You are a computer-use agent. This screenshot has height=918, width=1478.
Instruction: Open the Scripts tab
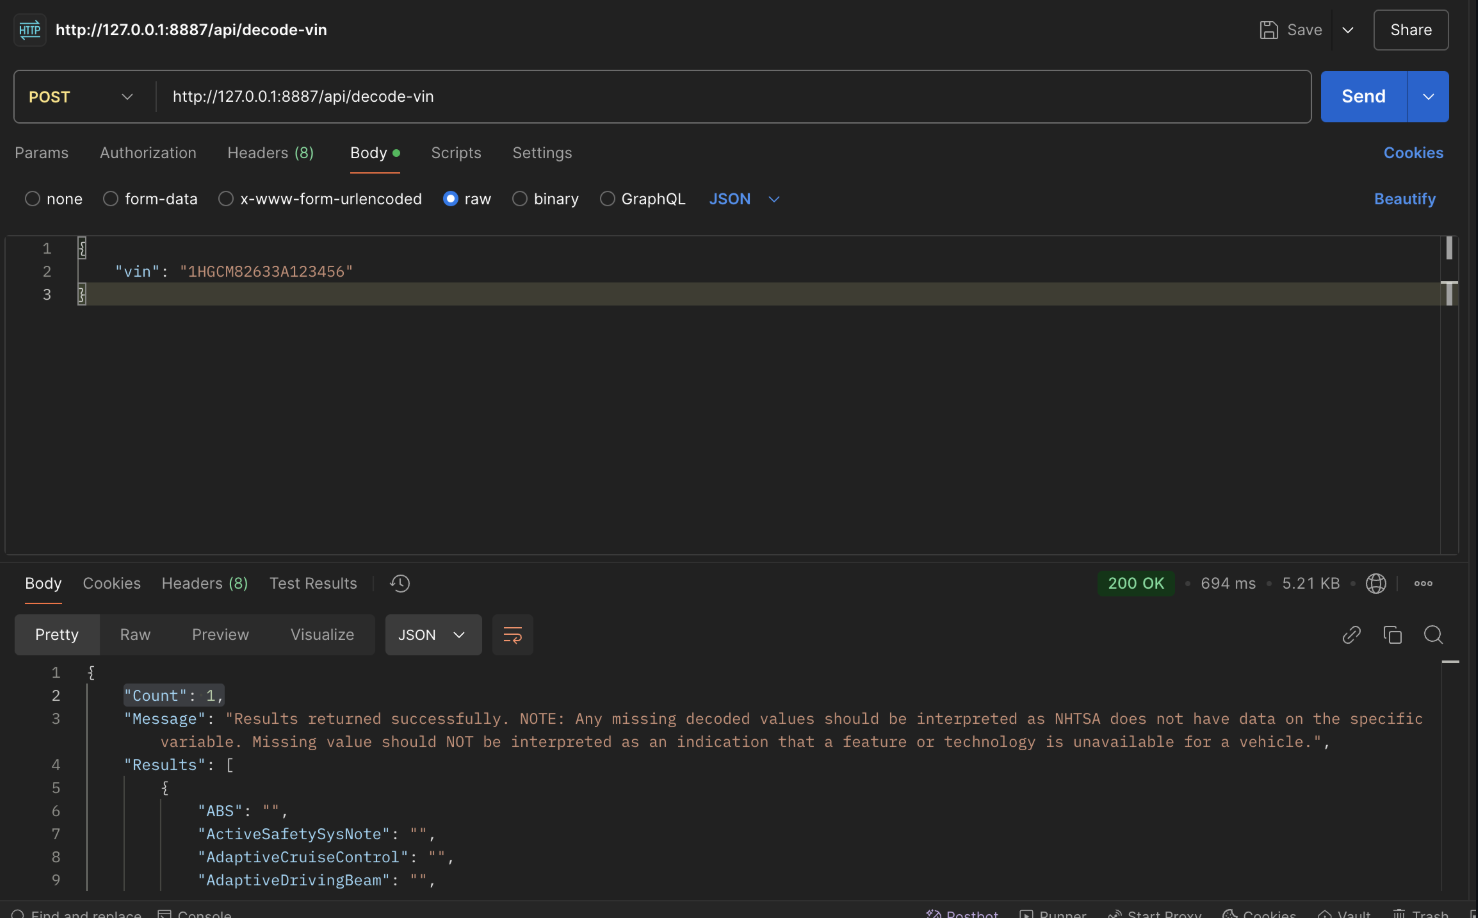[x=456, y=153]
